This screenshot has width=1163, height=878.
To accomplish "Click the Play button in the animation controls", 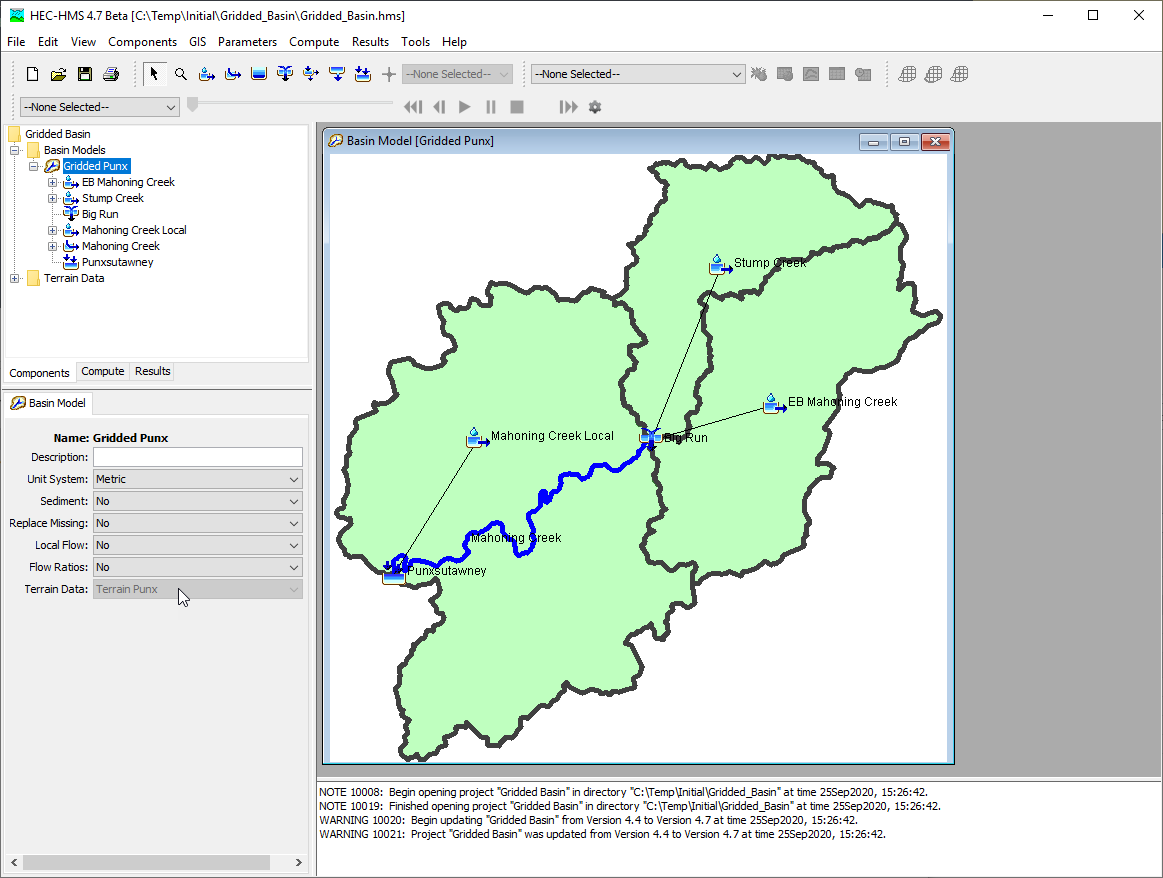I will [x=464, y=107].
